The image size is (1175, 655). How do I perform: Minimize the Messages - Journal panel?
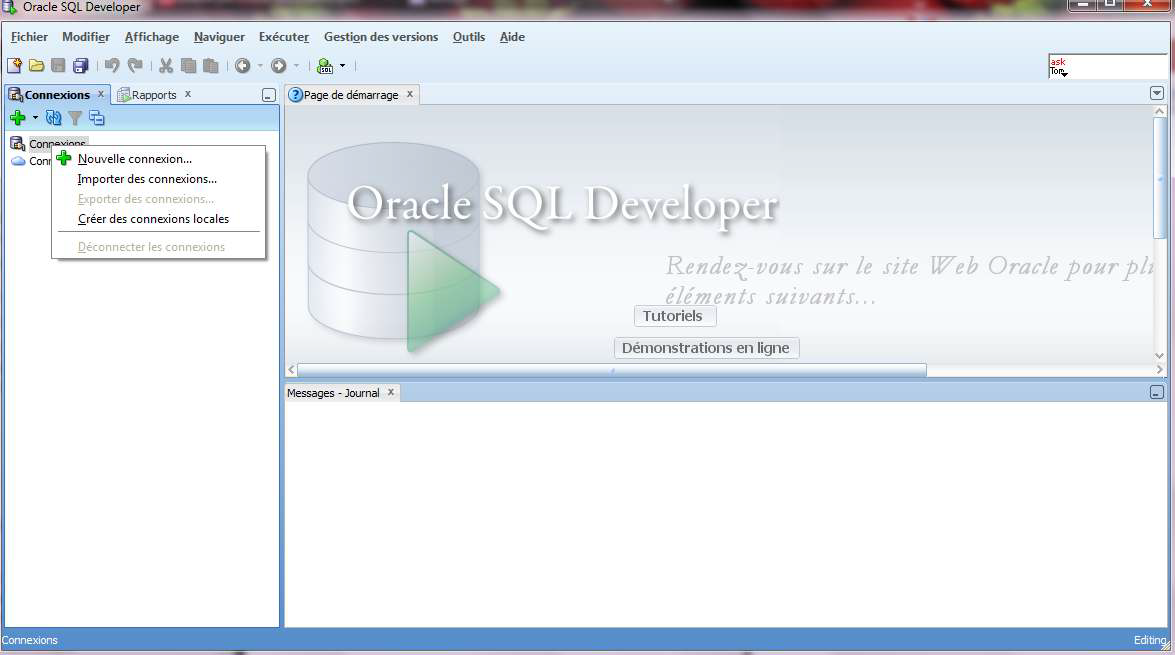(1156, 393)
